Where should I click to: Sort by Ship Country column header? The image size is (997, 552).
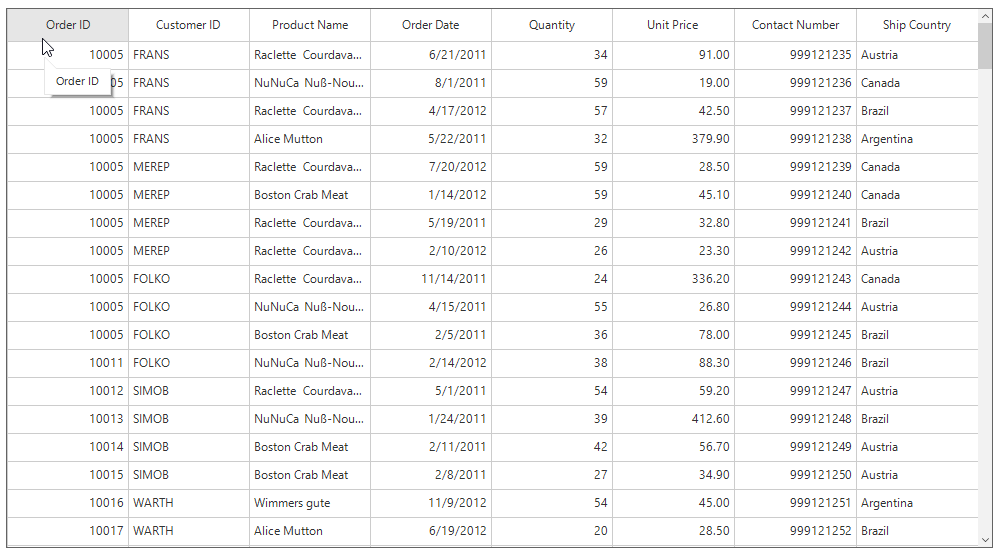pos(916,25)
